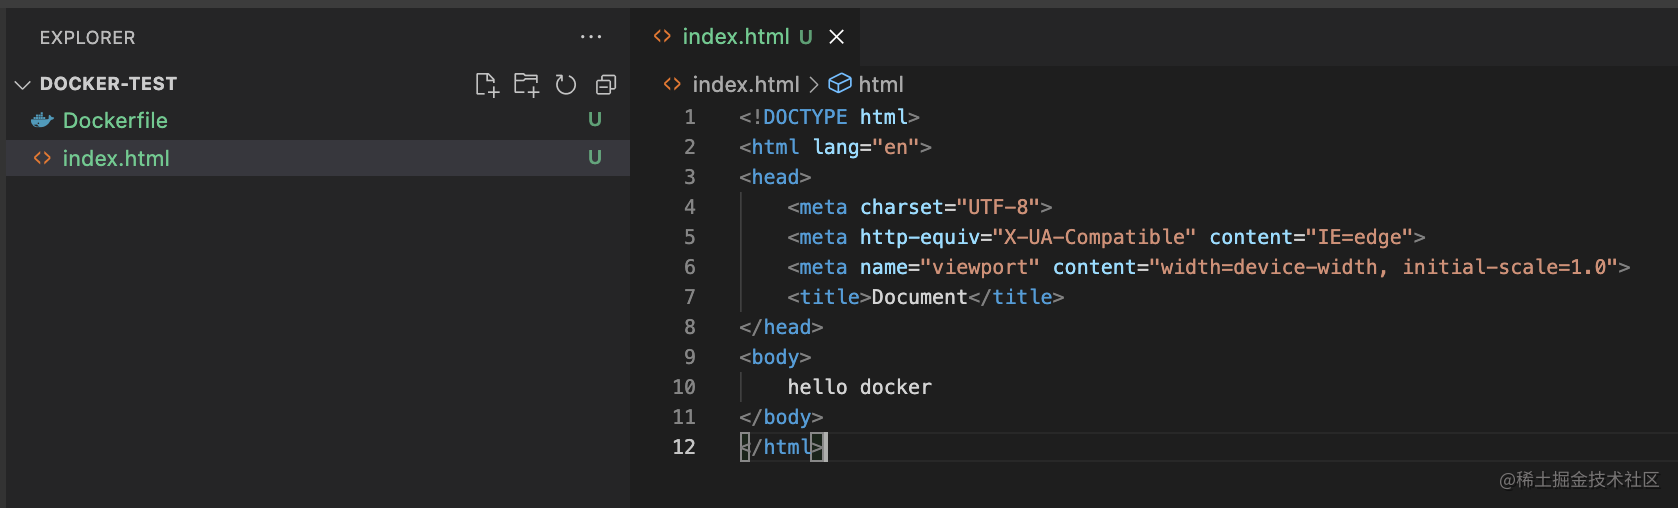Open Dockerfile from the file tree
This screenshot has width=1678, height=508.
(115, 121)
